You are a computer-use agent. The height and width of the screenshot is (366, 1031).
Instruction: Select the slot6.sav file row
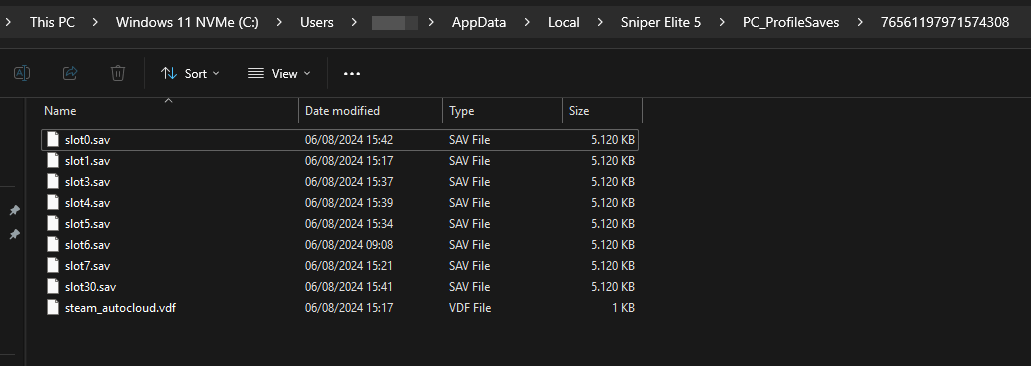click(x=339, y=244)
